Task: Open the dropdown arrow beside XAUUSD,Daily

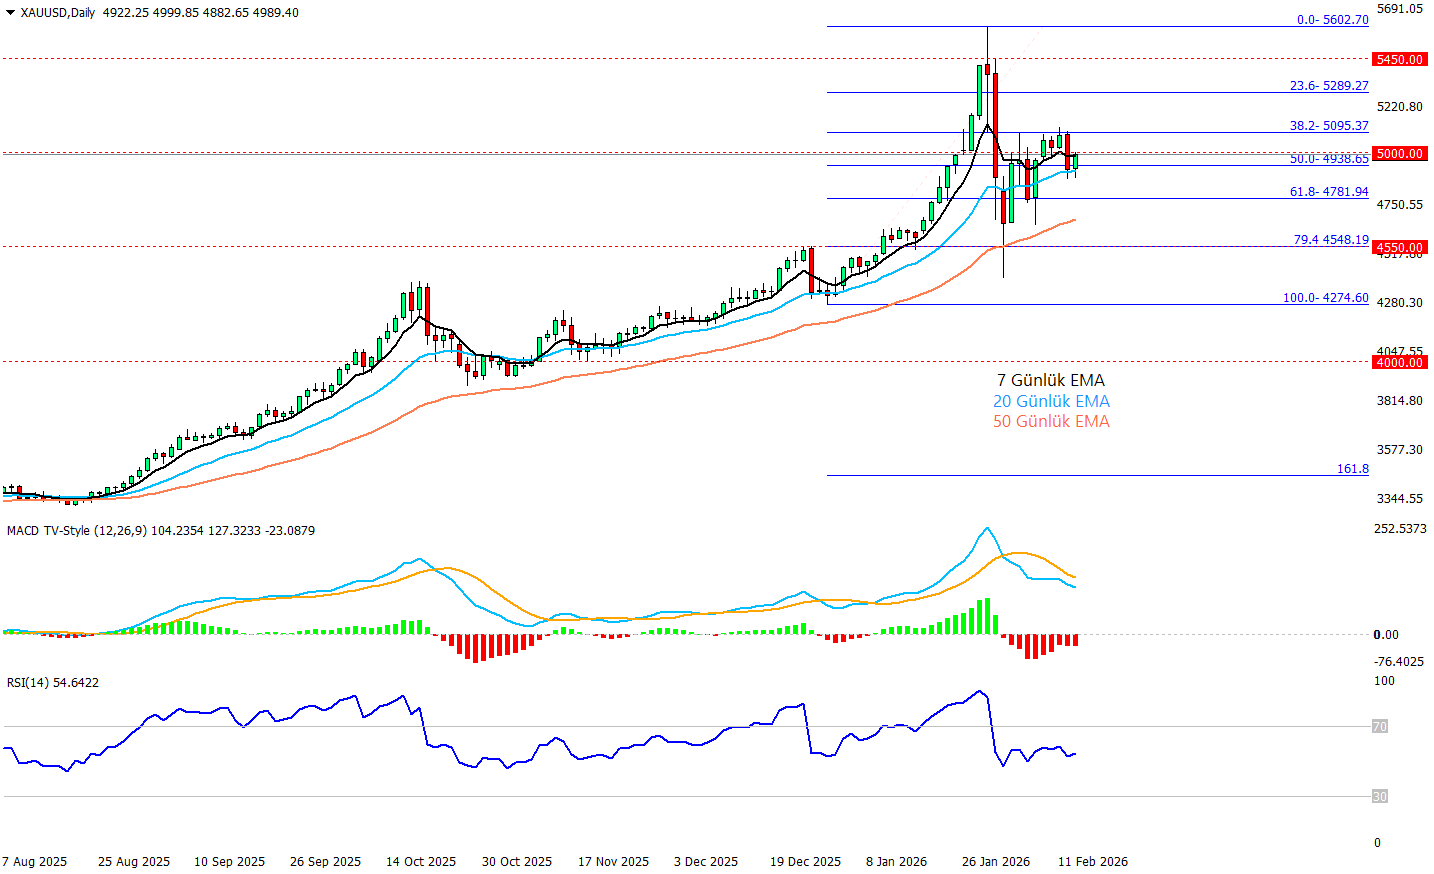Action: click(x=10, y=13)
